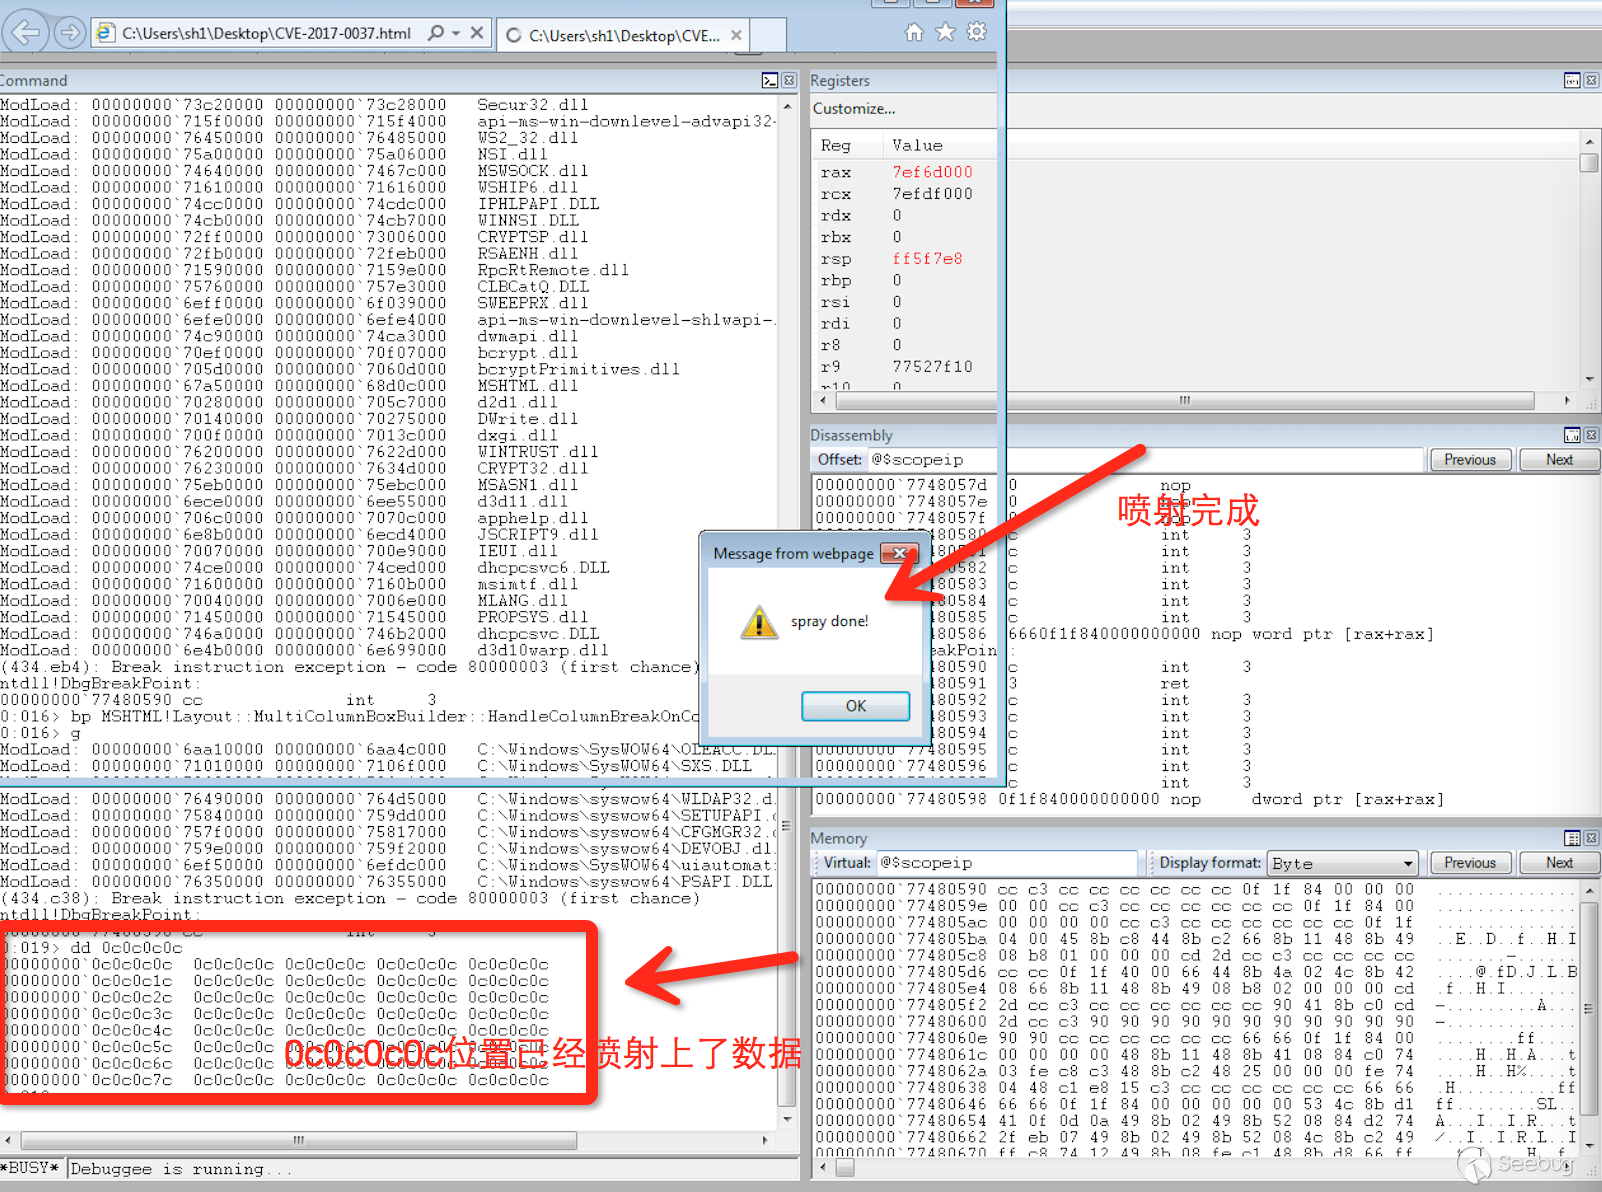Close the Command window pane
The image size is (1602, 1192).
(789, 80)
